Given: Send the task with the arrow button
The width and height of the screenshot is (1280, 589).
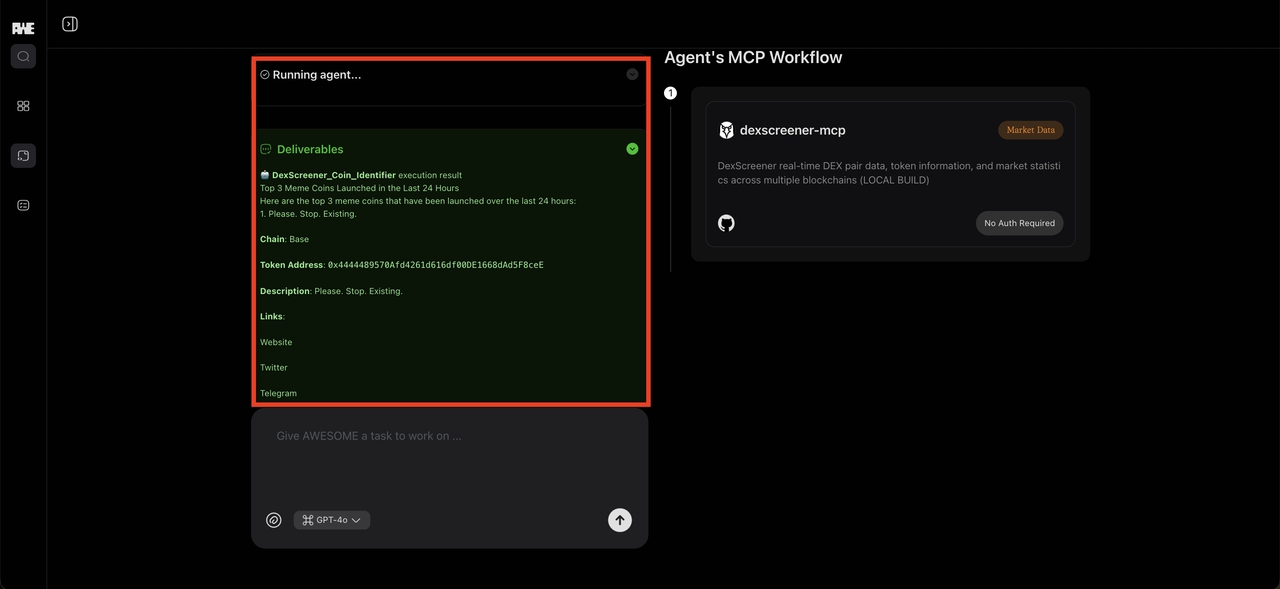Looking at the screenshot, I should [620, 520].
